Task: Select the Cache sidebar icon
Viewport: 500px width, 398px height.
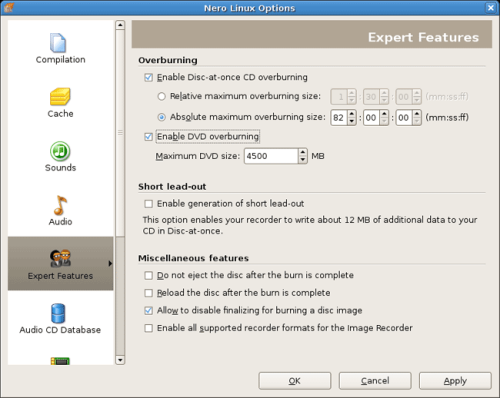Action: click(60, 97)
